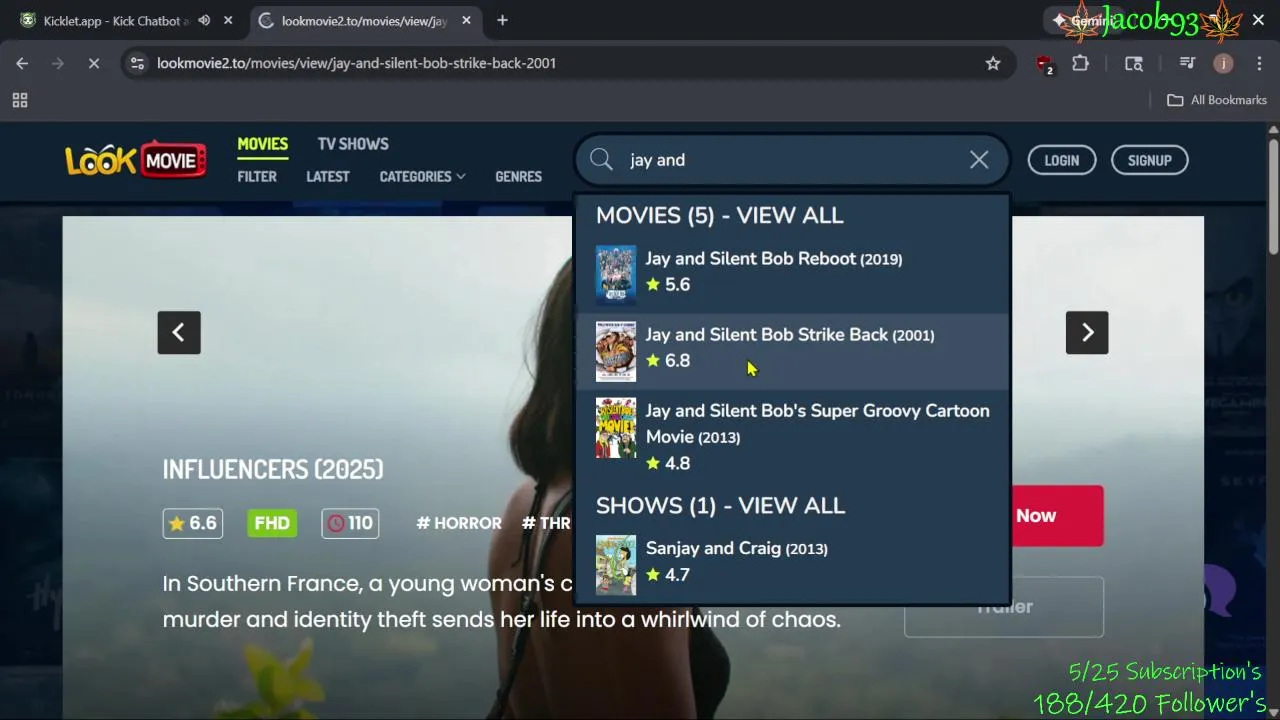Click the LOGIN button
This screenshot has height=720, width=1280.
pos(1062,160)
